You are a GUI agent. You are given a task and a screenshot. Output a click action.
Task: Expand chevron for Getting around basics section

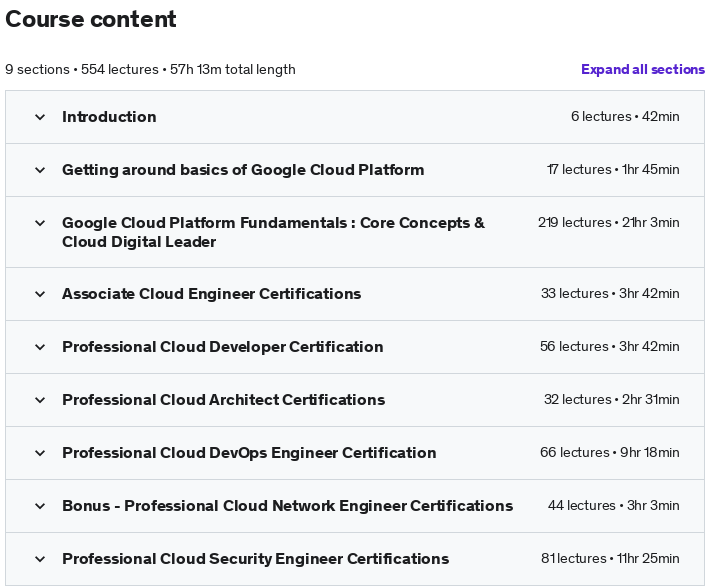coord(40,170)
